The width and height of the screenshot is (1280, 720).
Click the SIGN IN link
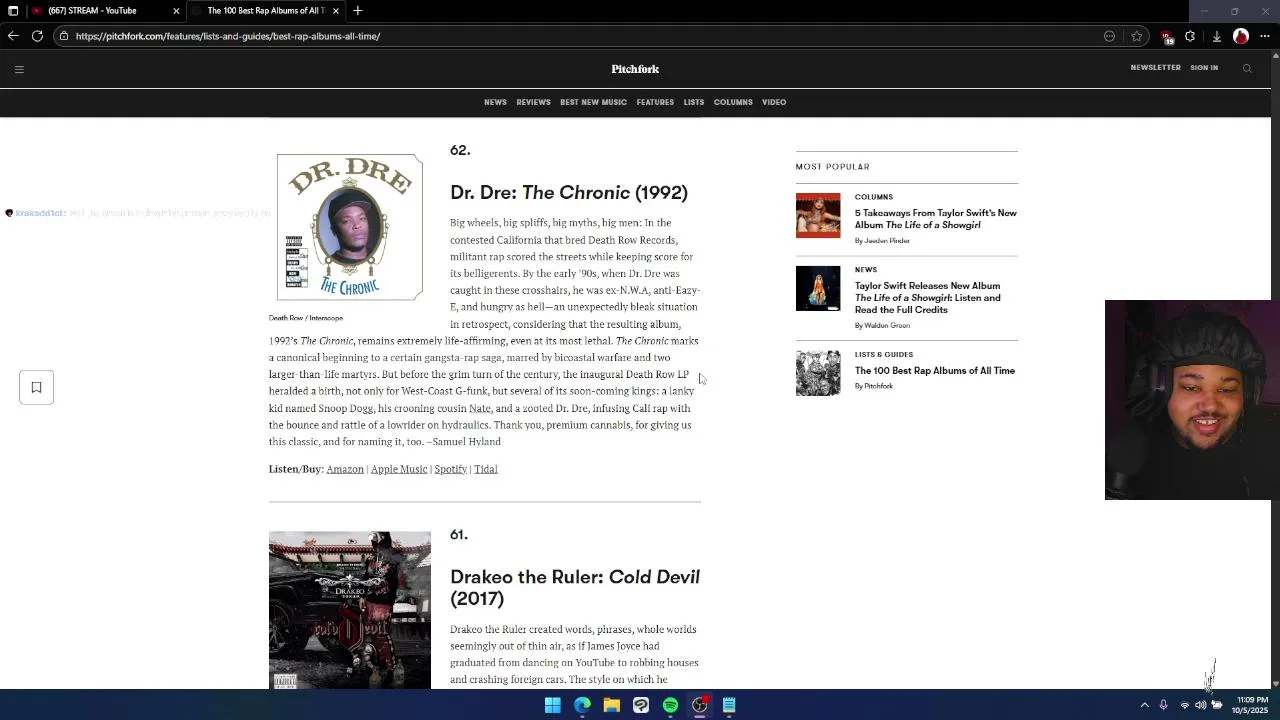pyautogui.click(x=1204, y=68)
